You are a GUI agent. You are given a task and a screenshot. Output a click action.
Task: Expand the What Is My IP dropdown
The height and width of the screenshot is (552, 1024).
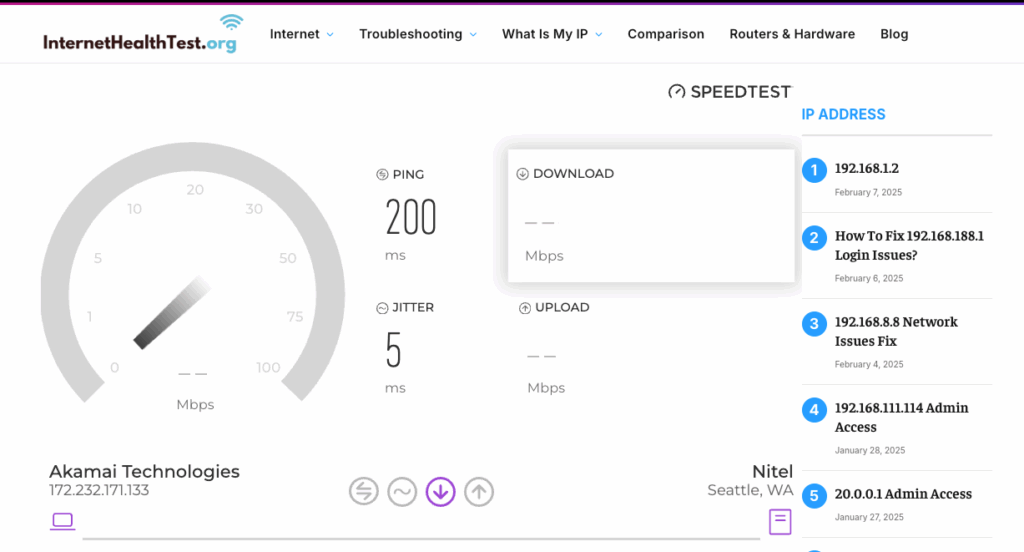click(552, 34)
